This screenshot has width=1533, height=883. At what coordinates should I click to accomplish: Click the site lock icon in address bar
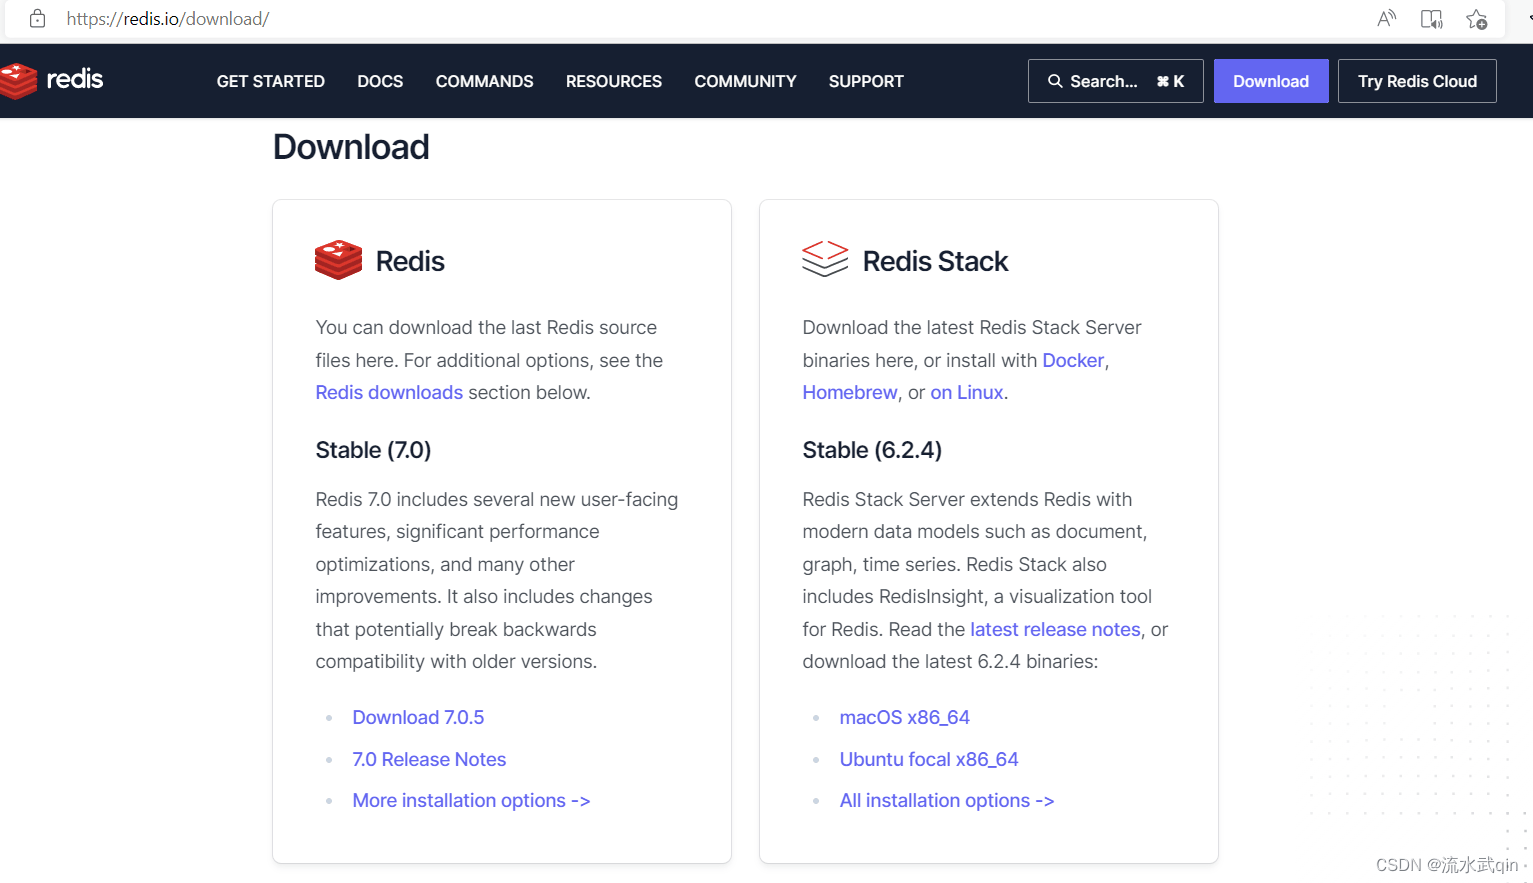pyautogui.click(x=37, y=19)
